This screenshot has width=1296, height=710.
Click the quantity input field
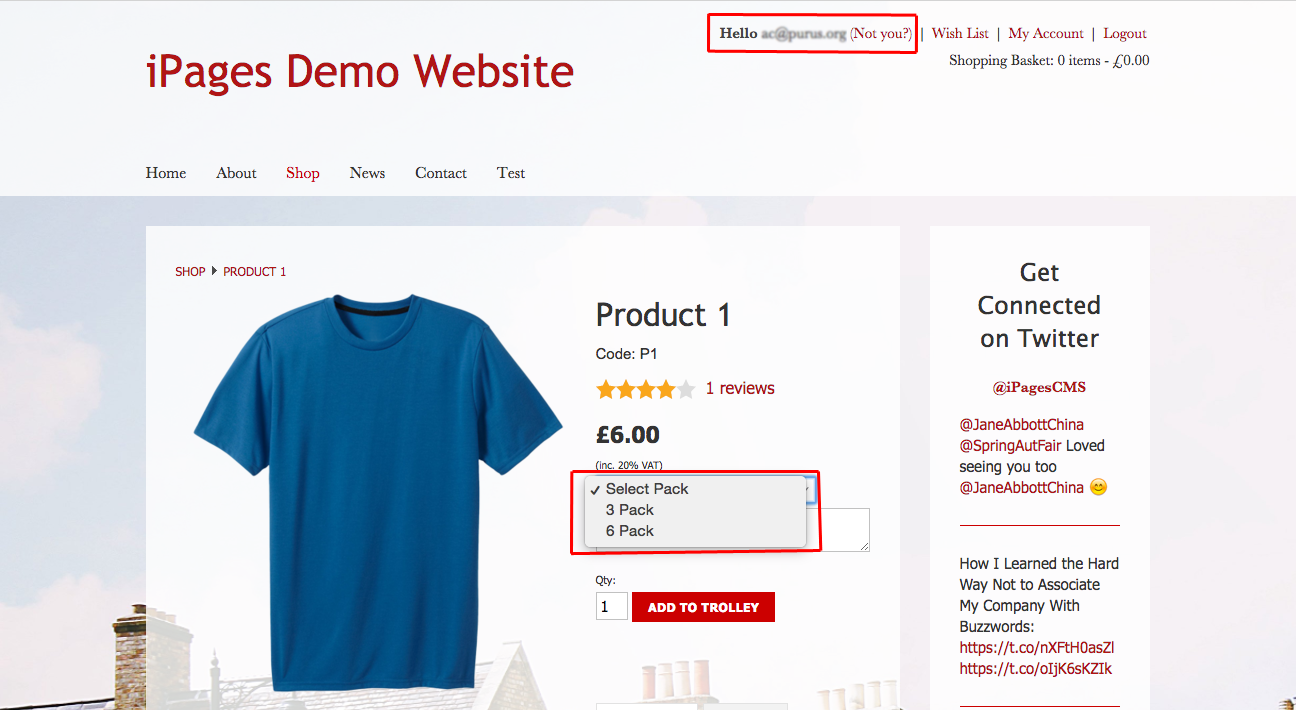click(x=611, y=607)
